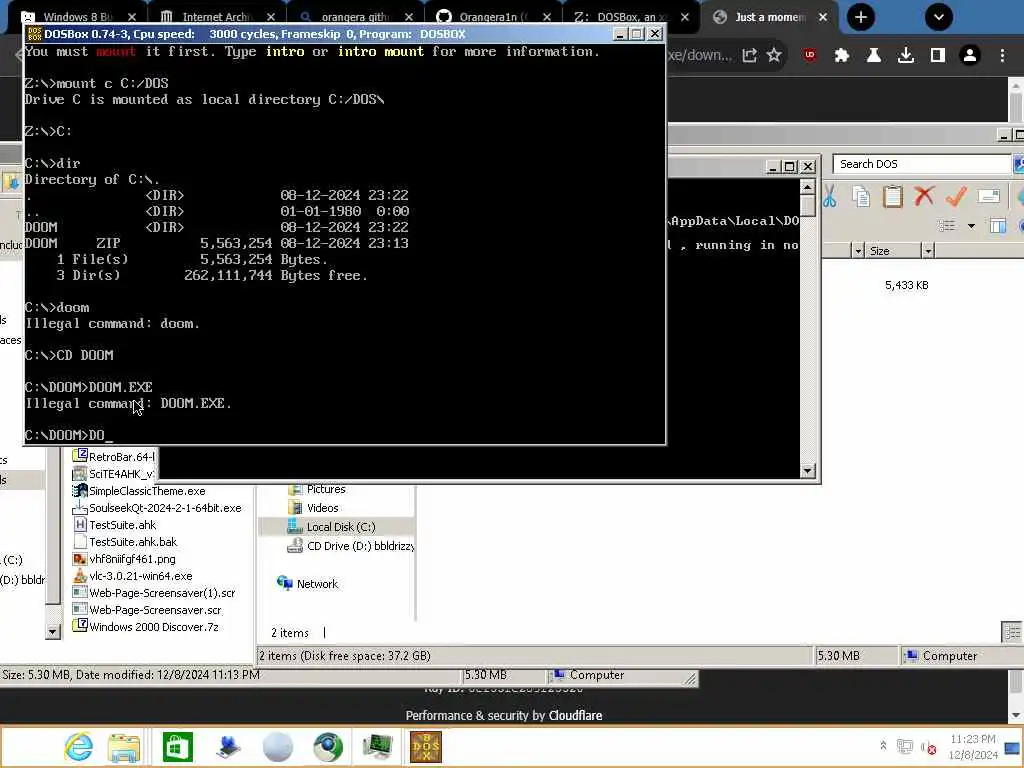Open the view options dropdown arrow
Screen dimensions: 1024x768
coord(971,226)
